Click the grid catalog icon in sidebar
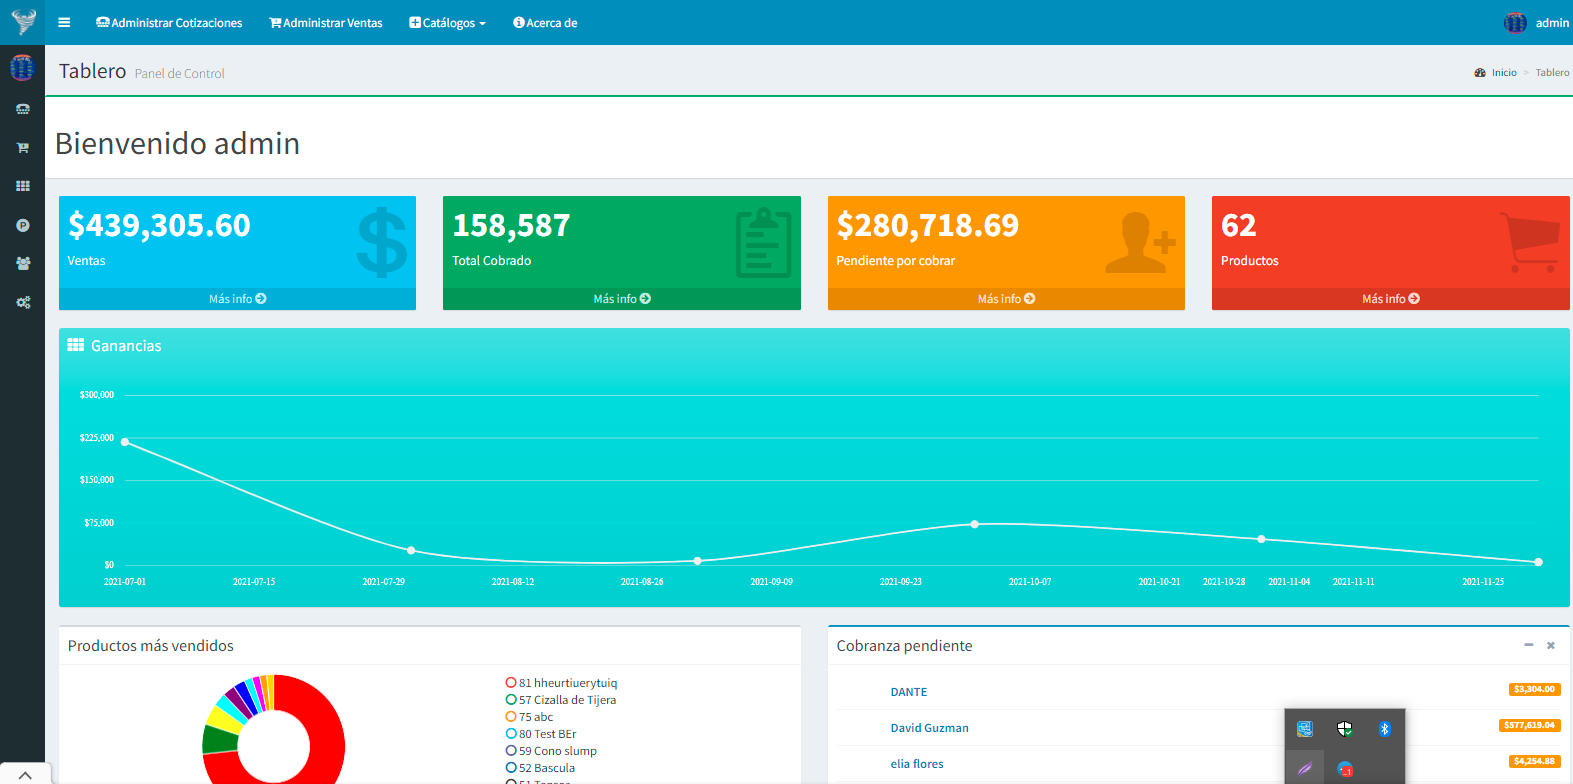 [x=22, y=186]
